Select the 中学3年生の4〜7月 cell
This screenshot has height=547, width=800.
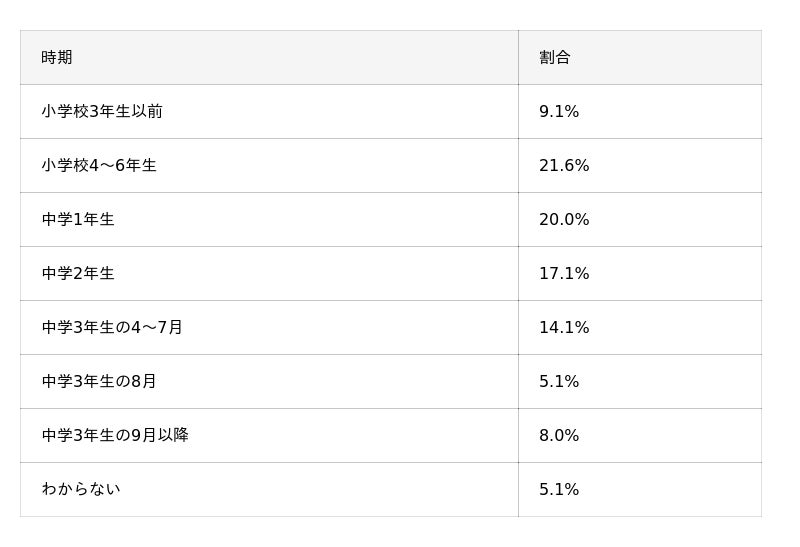click(x=112, y=327)
